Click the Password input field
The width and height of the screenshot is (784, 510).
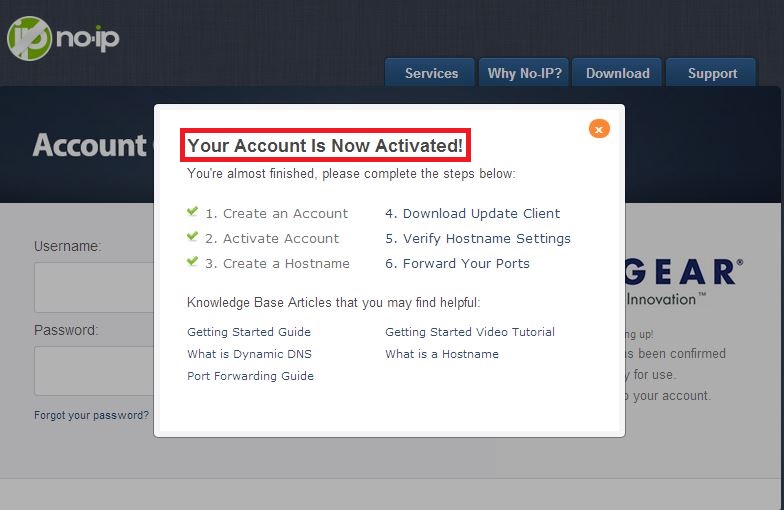93,371
